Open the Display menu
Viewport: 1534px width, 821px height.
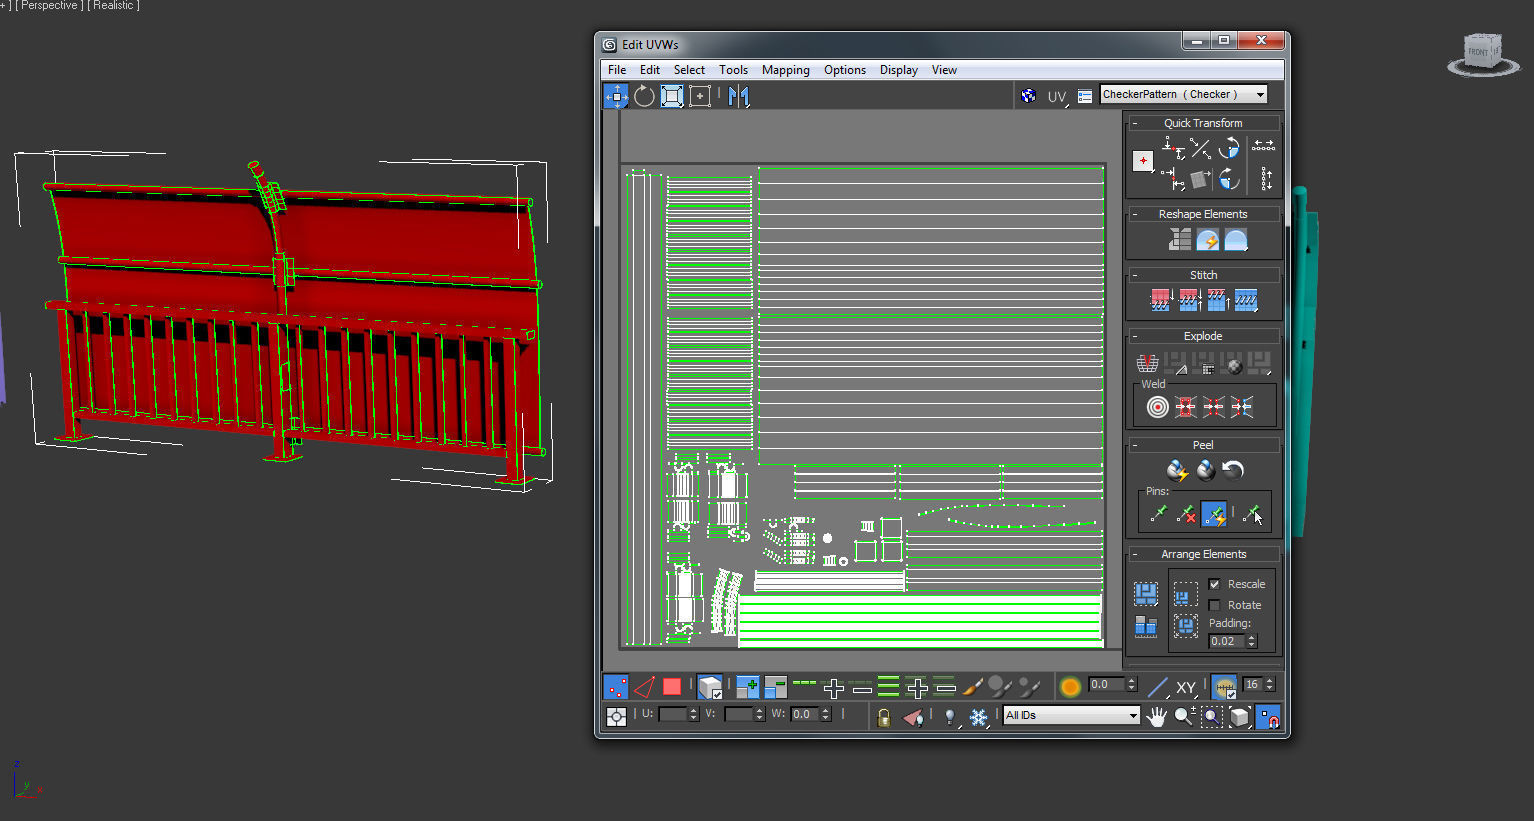(899, 70)
